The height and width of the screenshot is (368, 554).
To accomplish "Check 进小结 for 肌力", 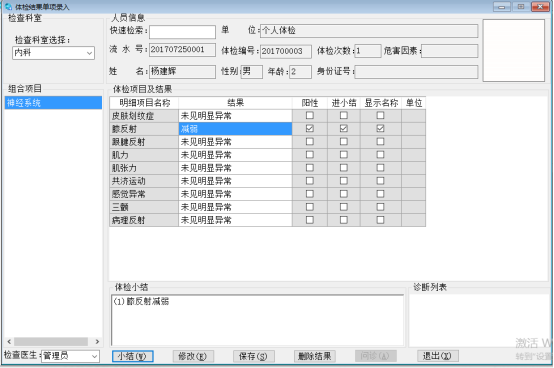I will pos(343,155).
